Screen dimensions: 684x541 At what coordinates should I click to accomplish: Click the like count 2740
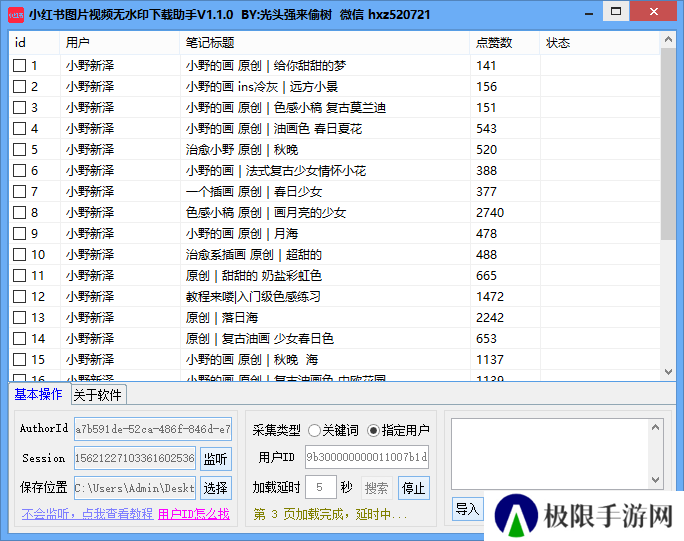[x=490, y=212]
